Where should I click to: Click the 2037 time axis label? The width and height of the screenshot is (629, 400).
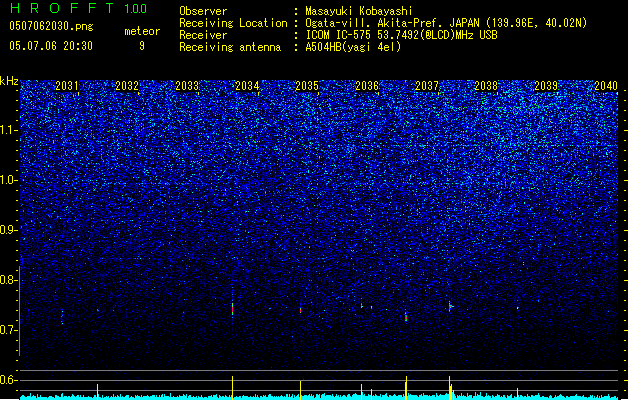427,85
